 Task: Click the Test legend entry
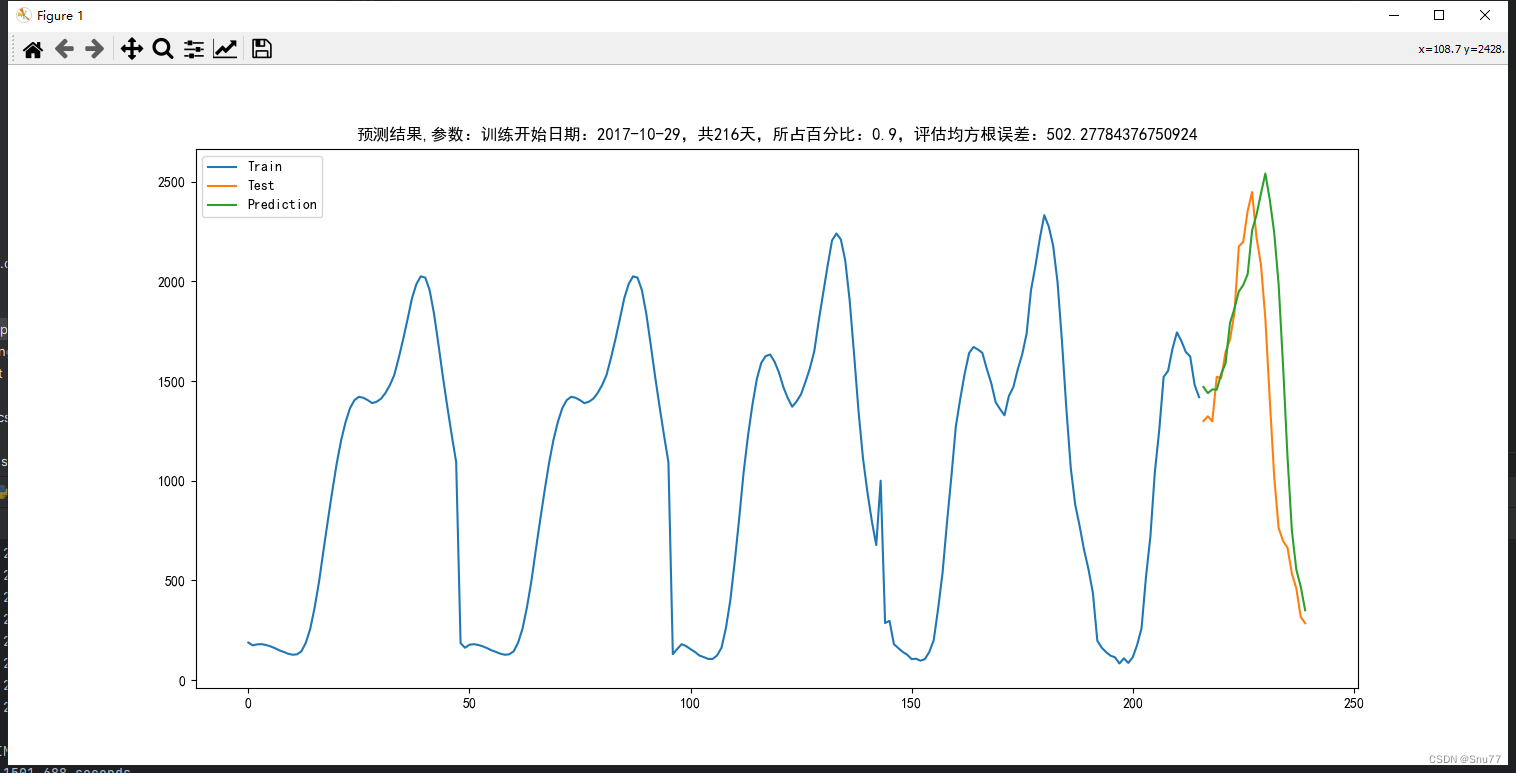(x=261, y=185)
